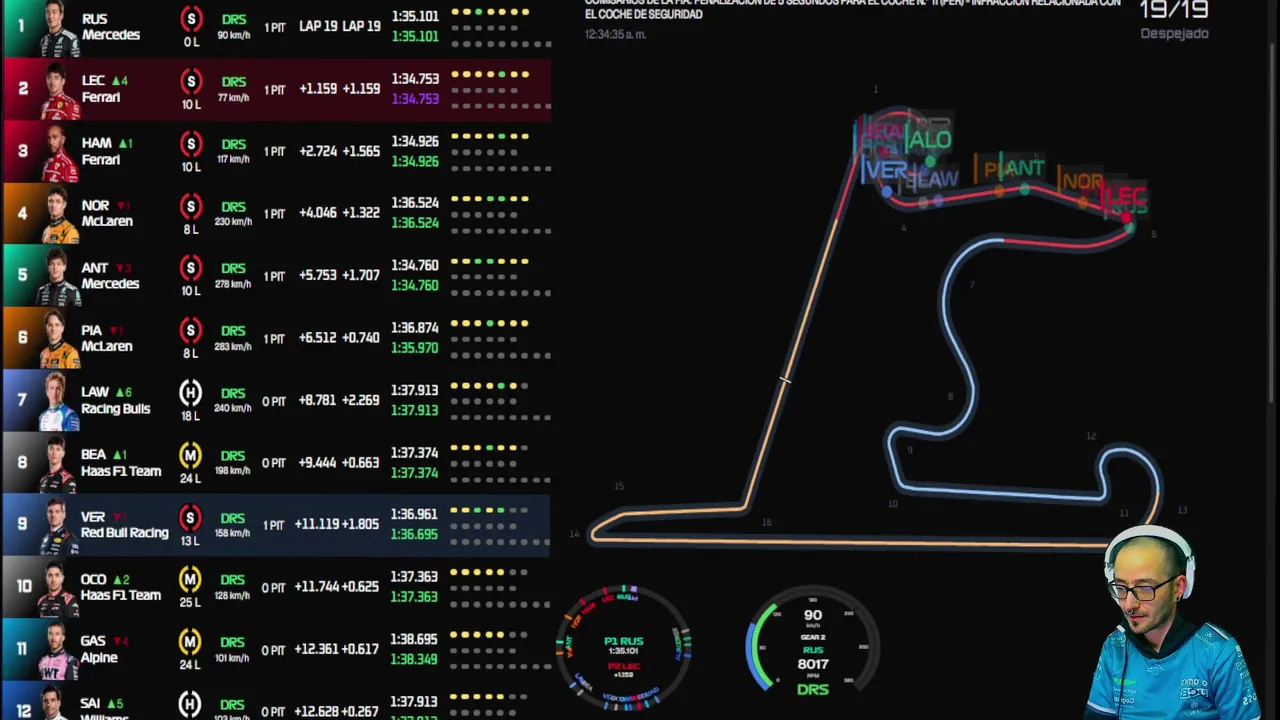
Task: Click LAW's 0 PIT stop count
Action: [x=274, y=401]
